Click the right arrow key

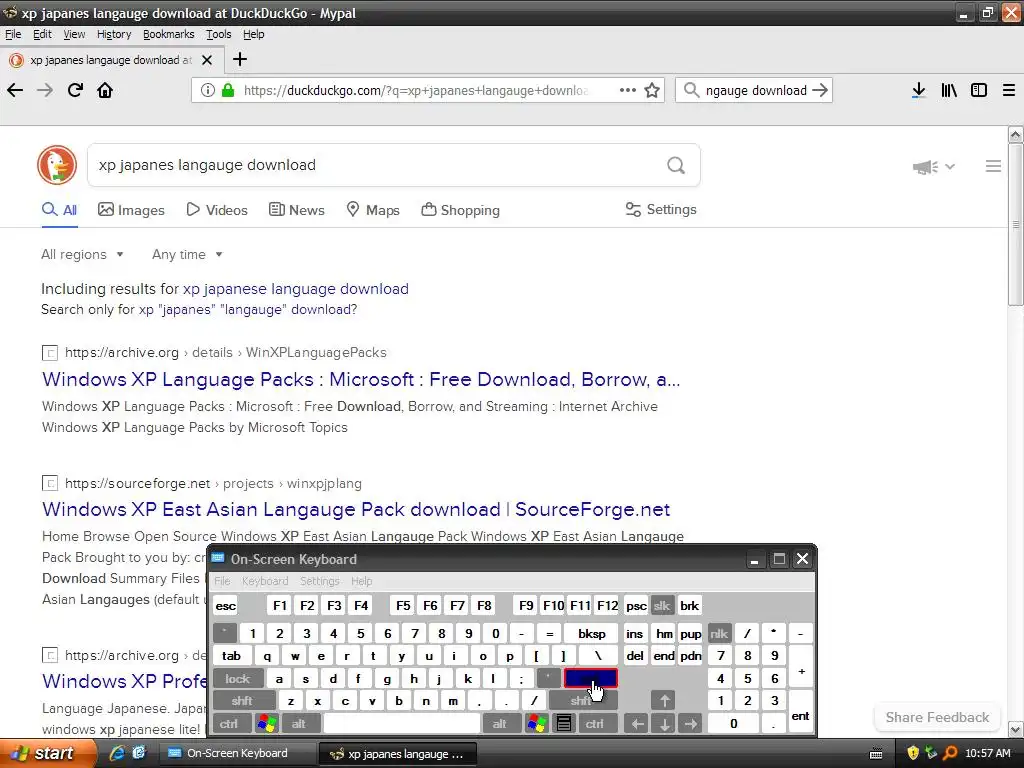click(x=690, y=724)
